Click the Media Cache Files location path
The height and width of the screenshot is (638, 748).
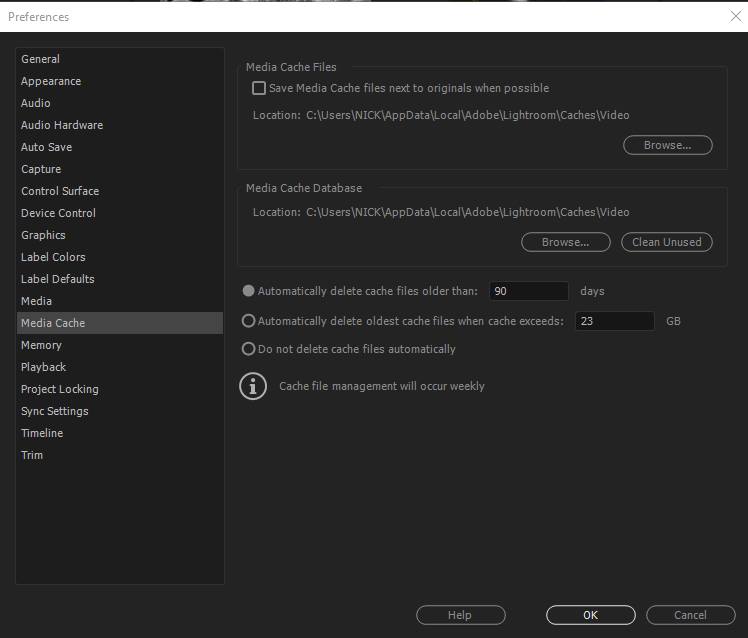[468, 115]
